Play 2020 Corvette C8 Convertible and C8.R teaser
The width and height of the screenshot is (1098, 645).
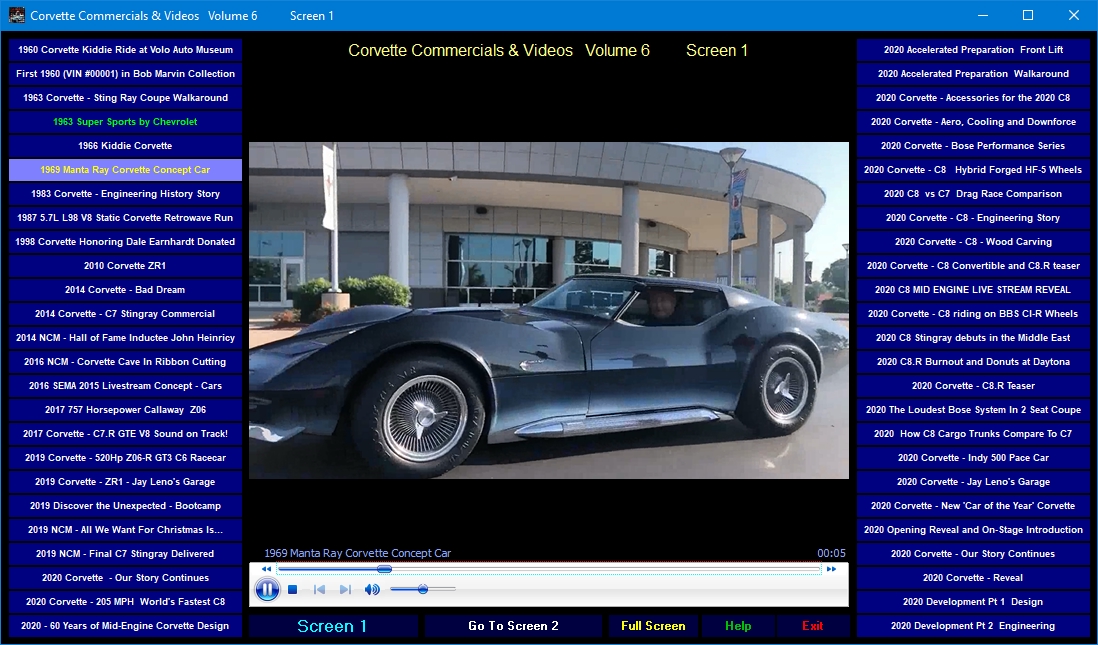tap(973, 265)
